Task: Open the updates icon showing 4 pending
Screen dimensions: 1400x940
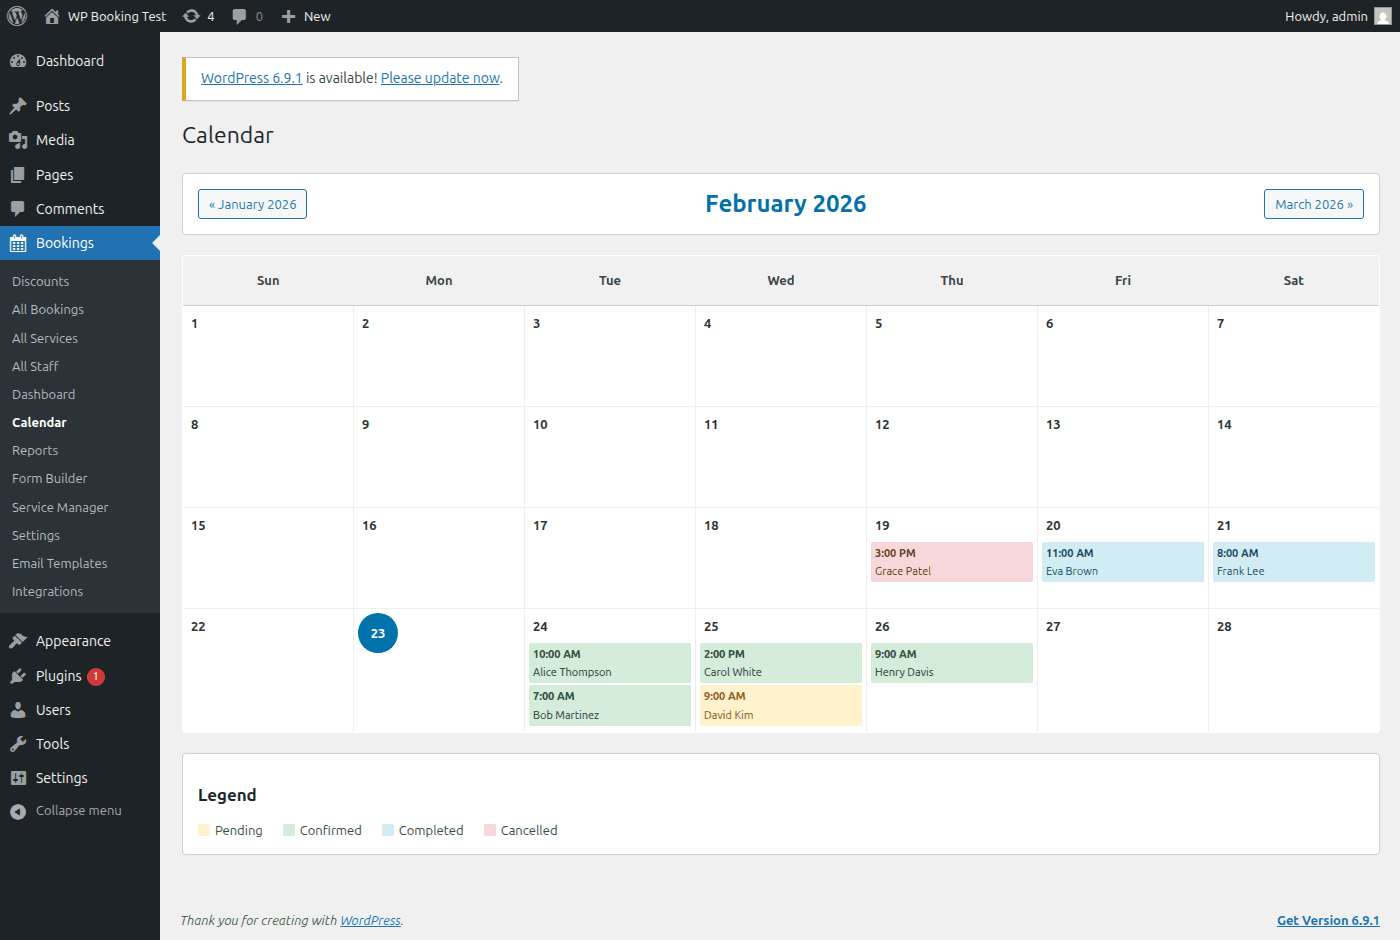Action: pos(190,15)
